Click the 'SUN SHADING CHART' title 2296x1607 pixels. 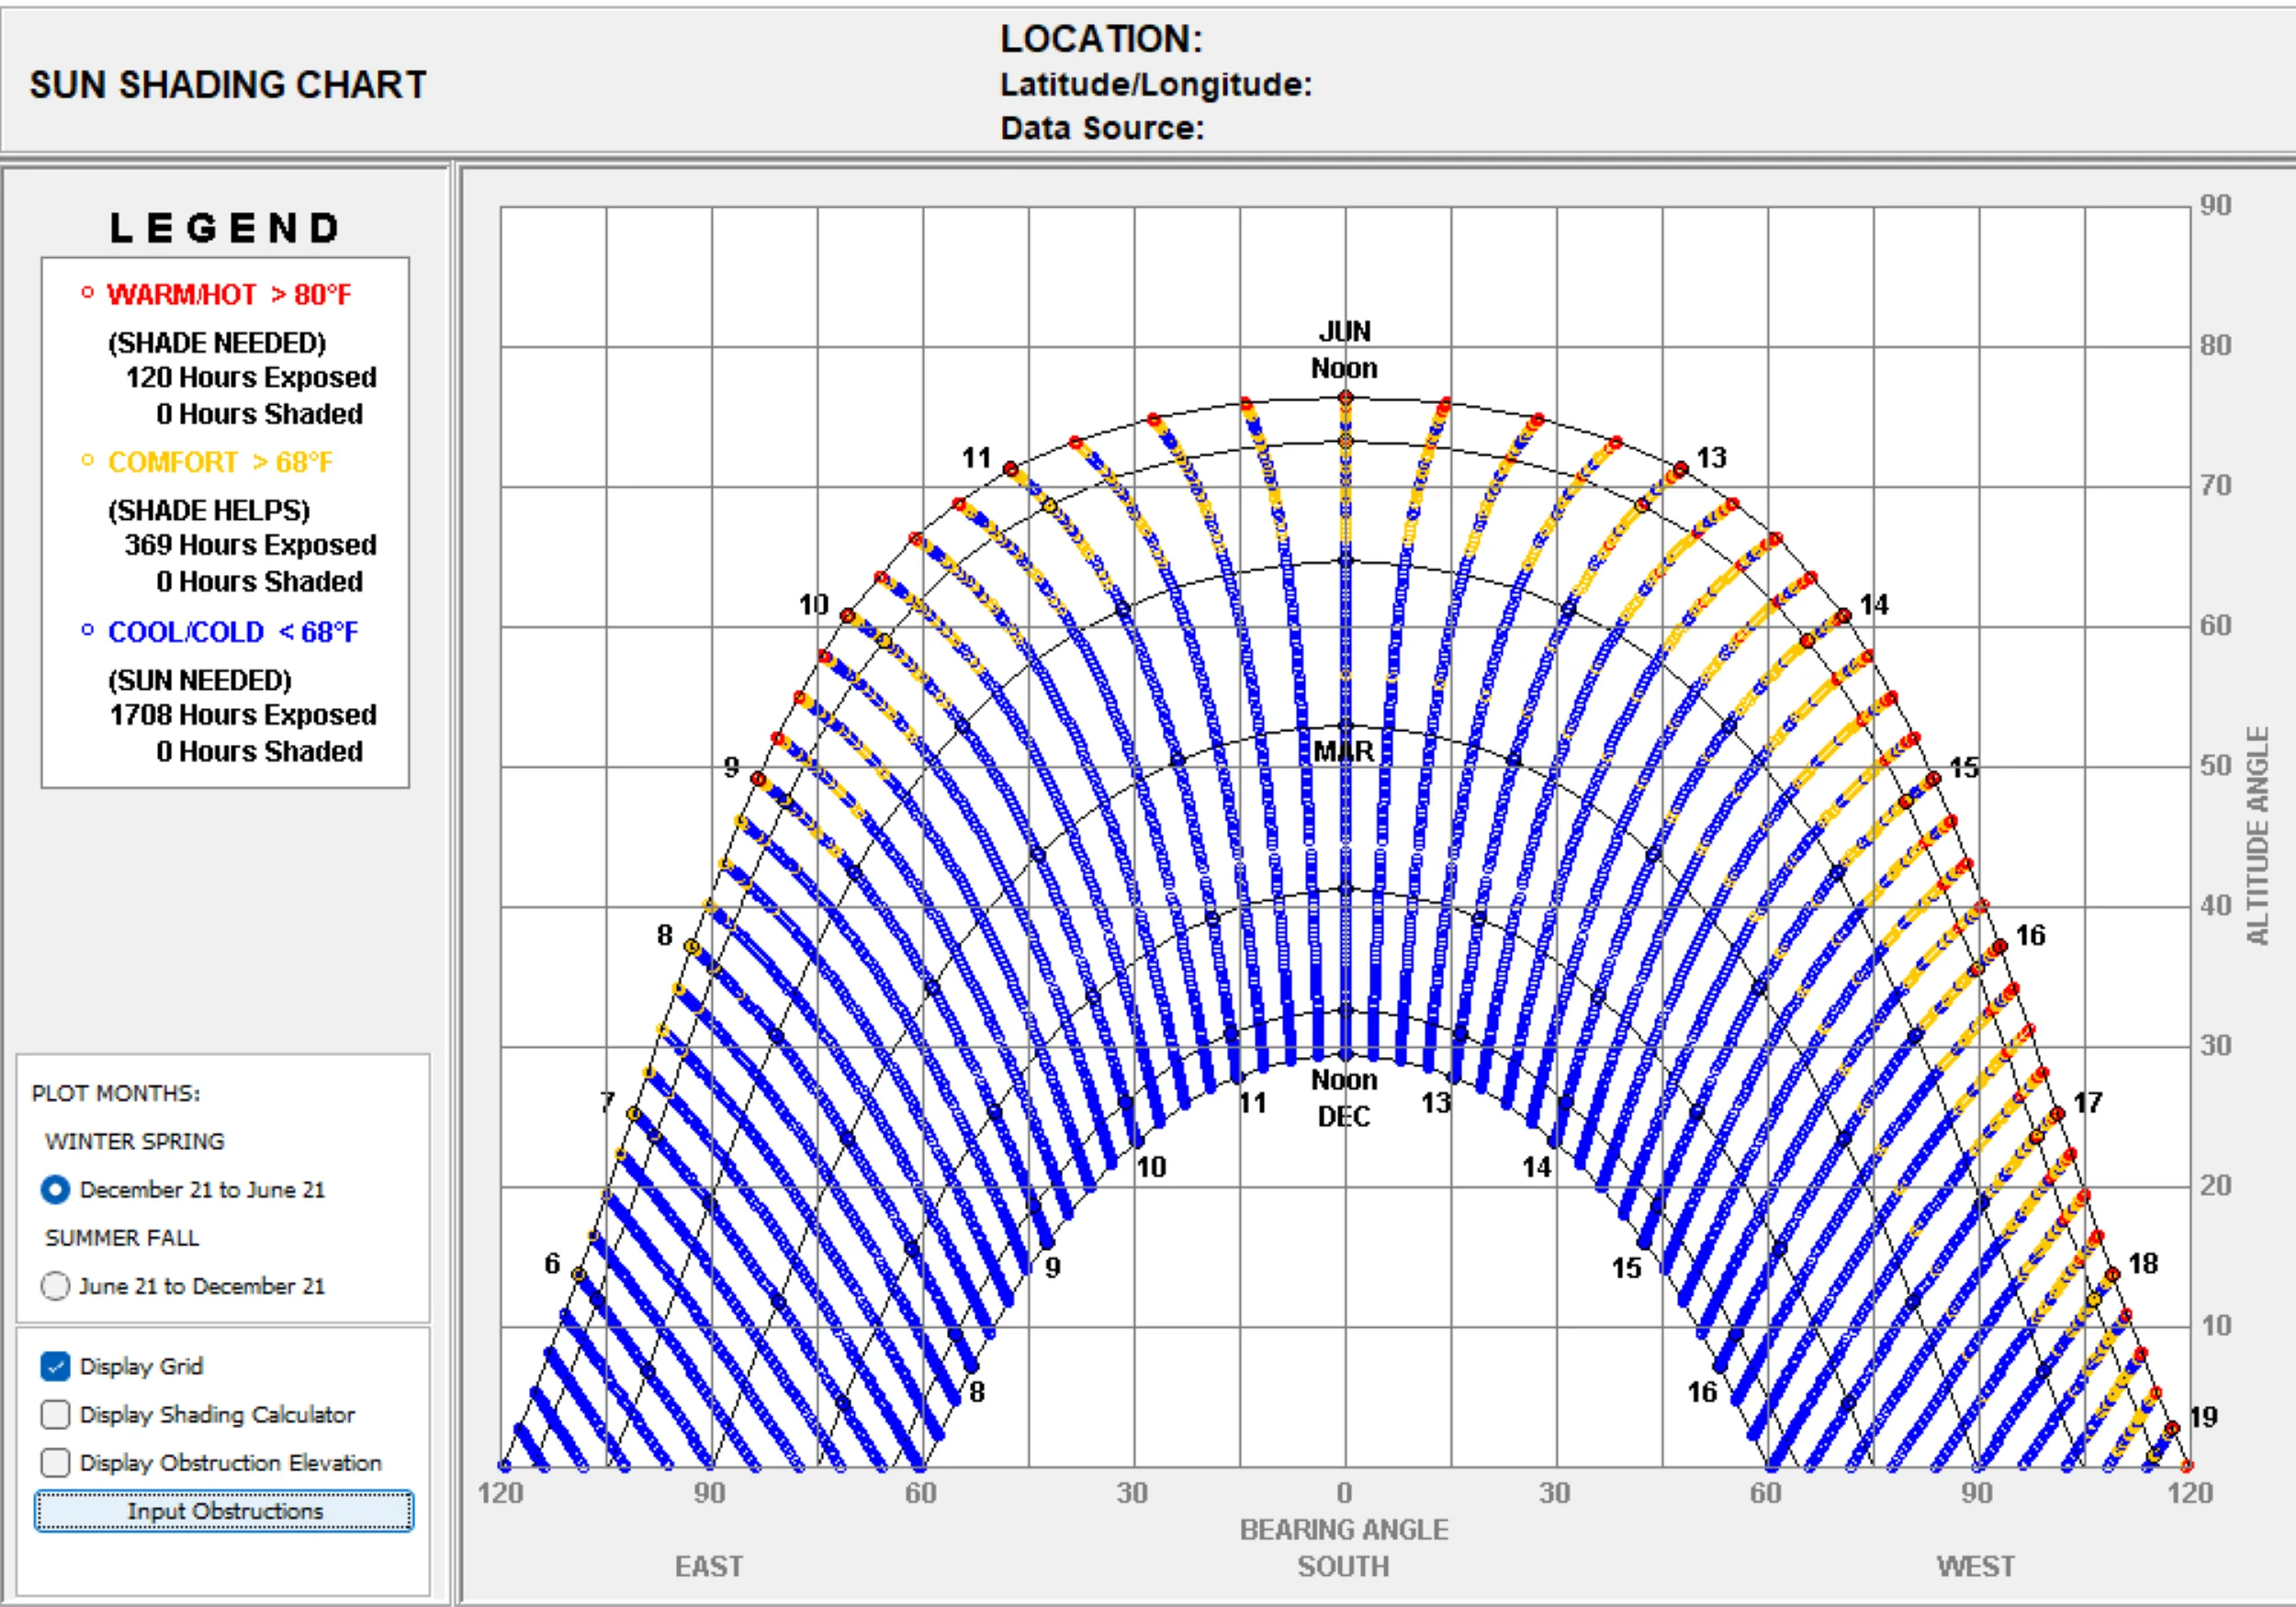click(x=228, y=85)
